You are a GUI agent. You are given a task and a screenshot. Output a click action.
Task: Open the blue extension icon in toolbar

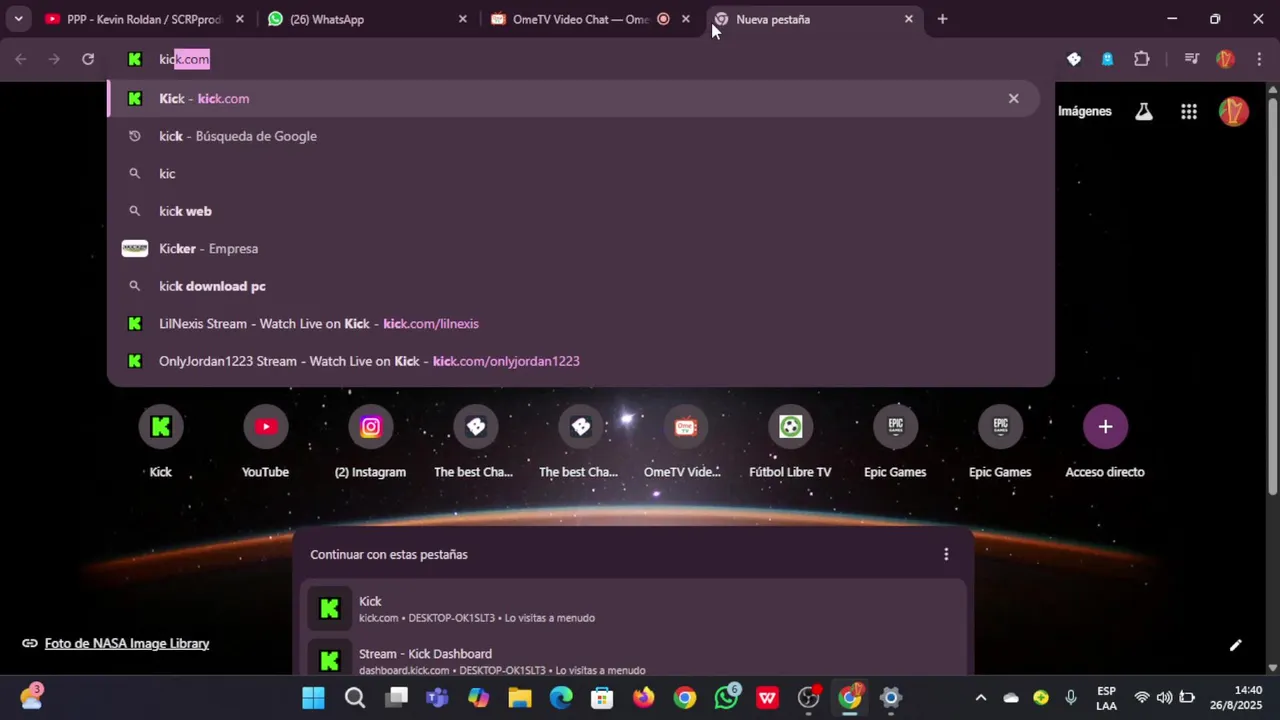[x=1107, y=59]
